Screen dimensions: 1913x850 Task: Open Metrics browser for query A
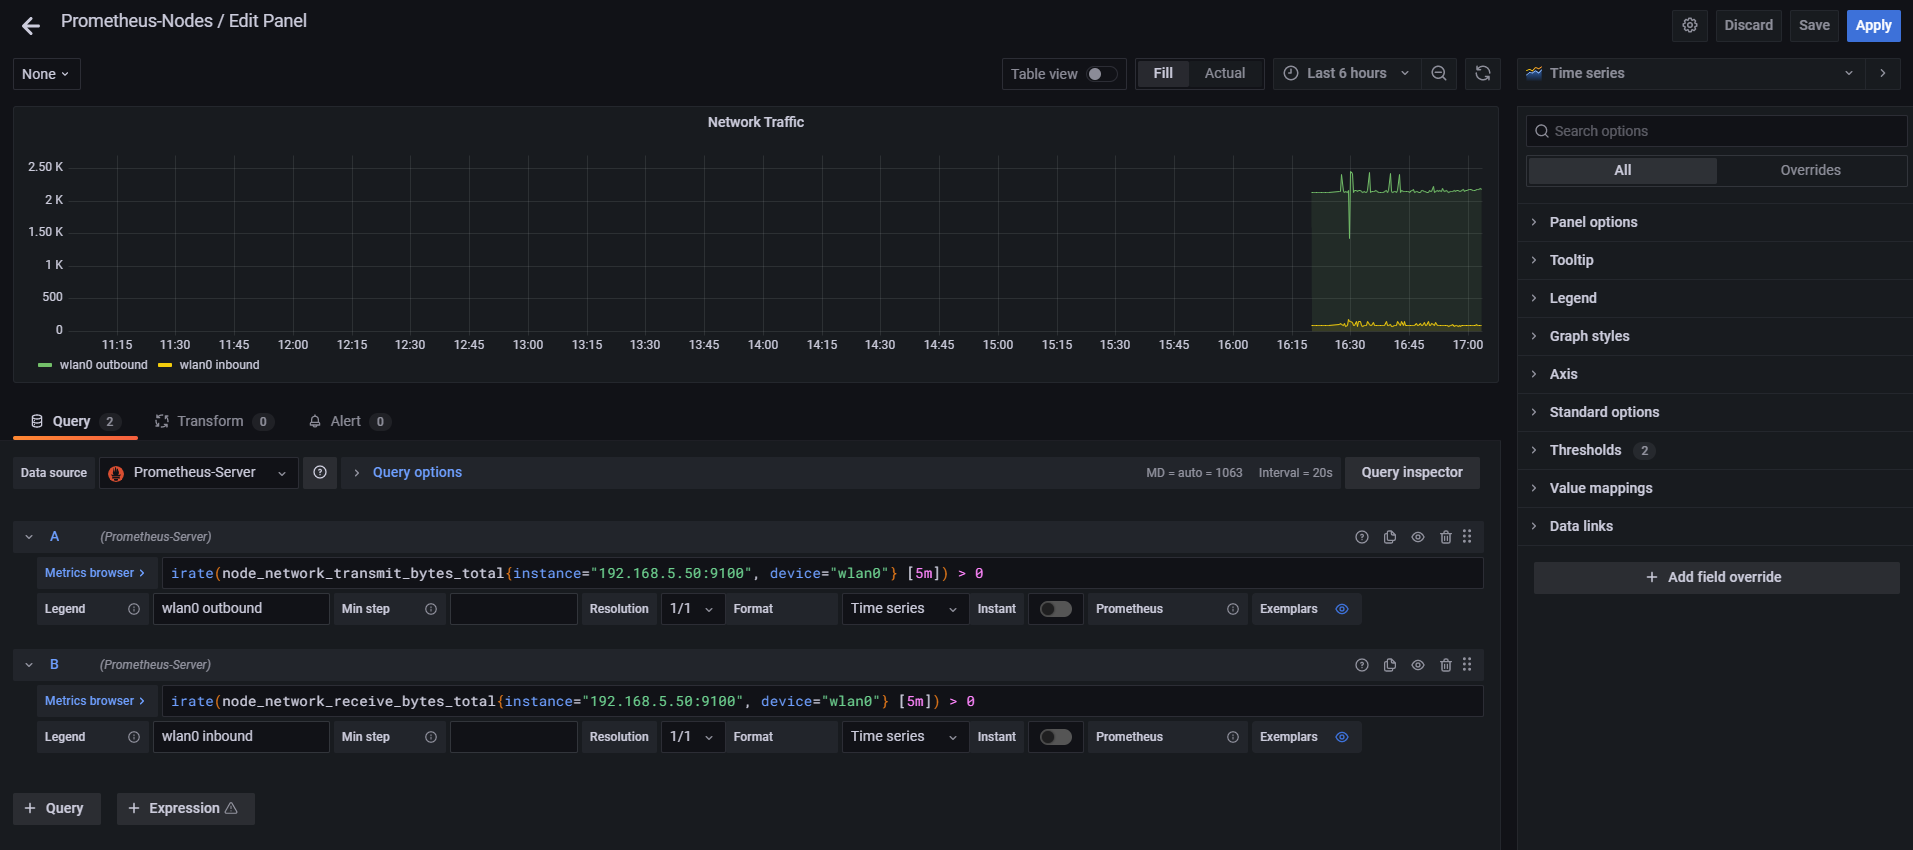point(95,573)
